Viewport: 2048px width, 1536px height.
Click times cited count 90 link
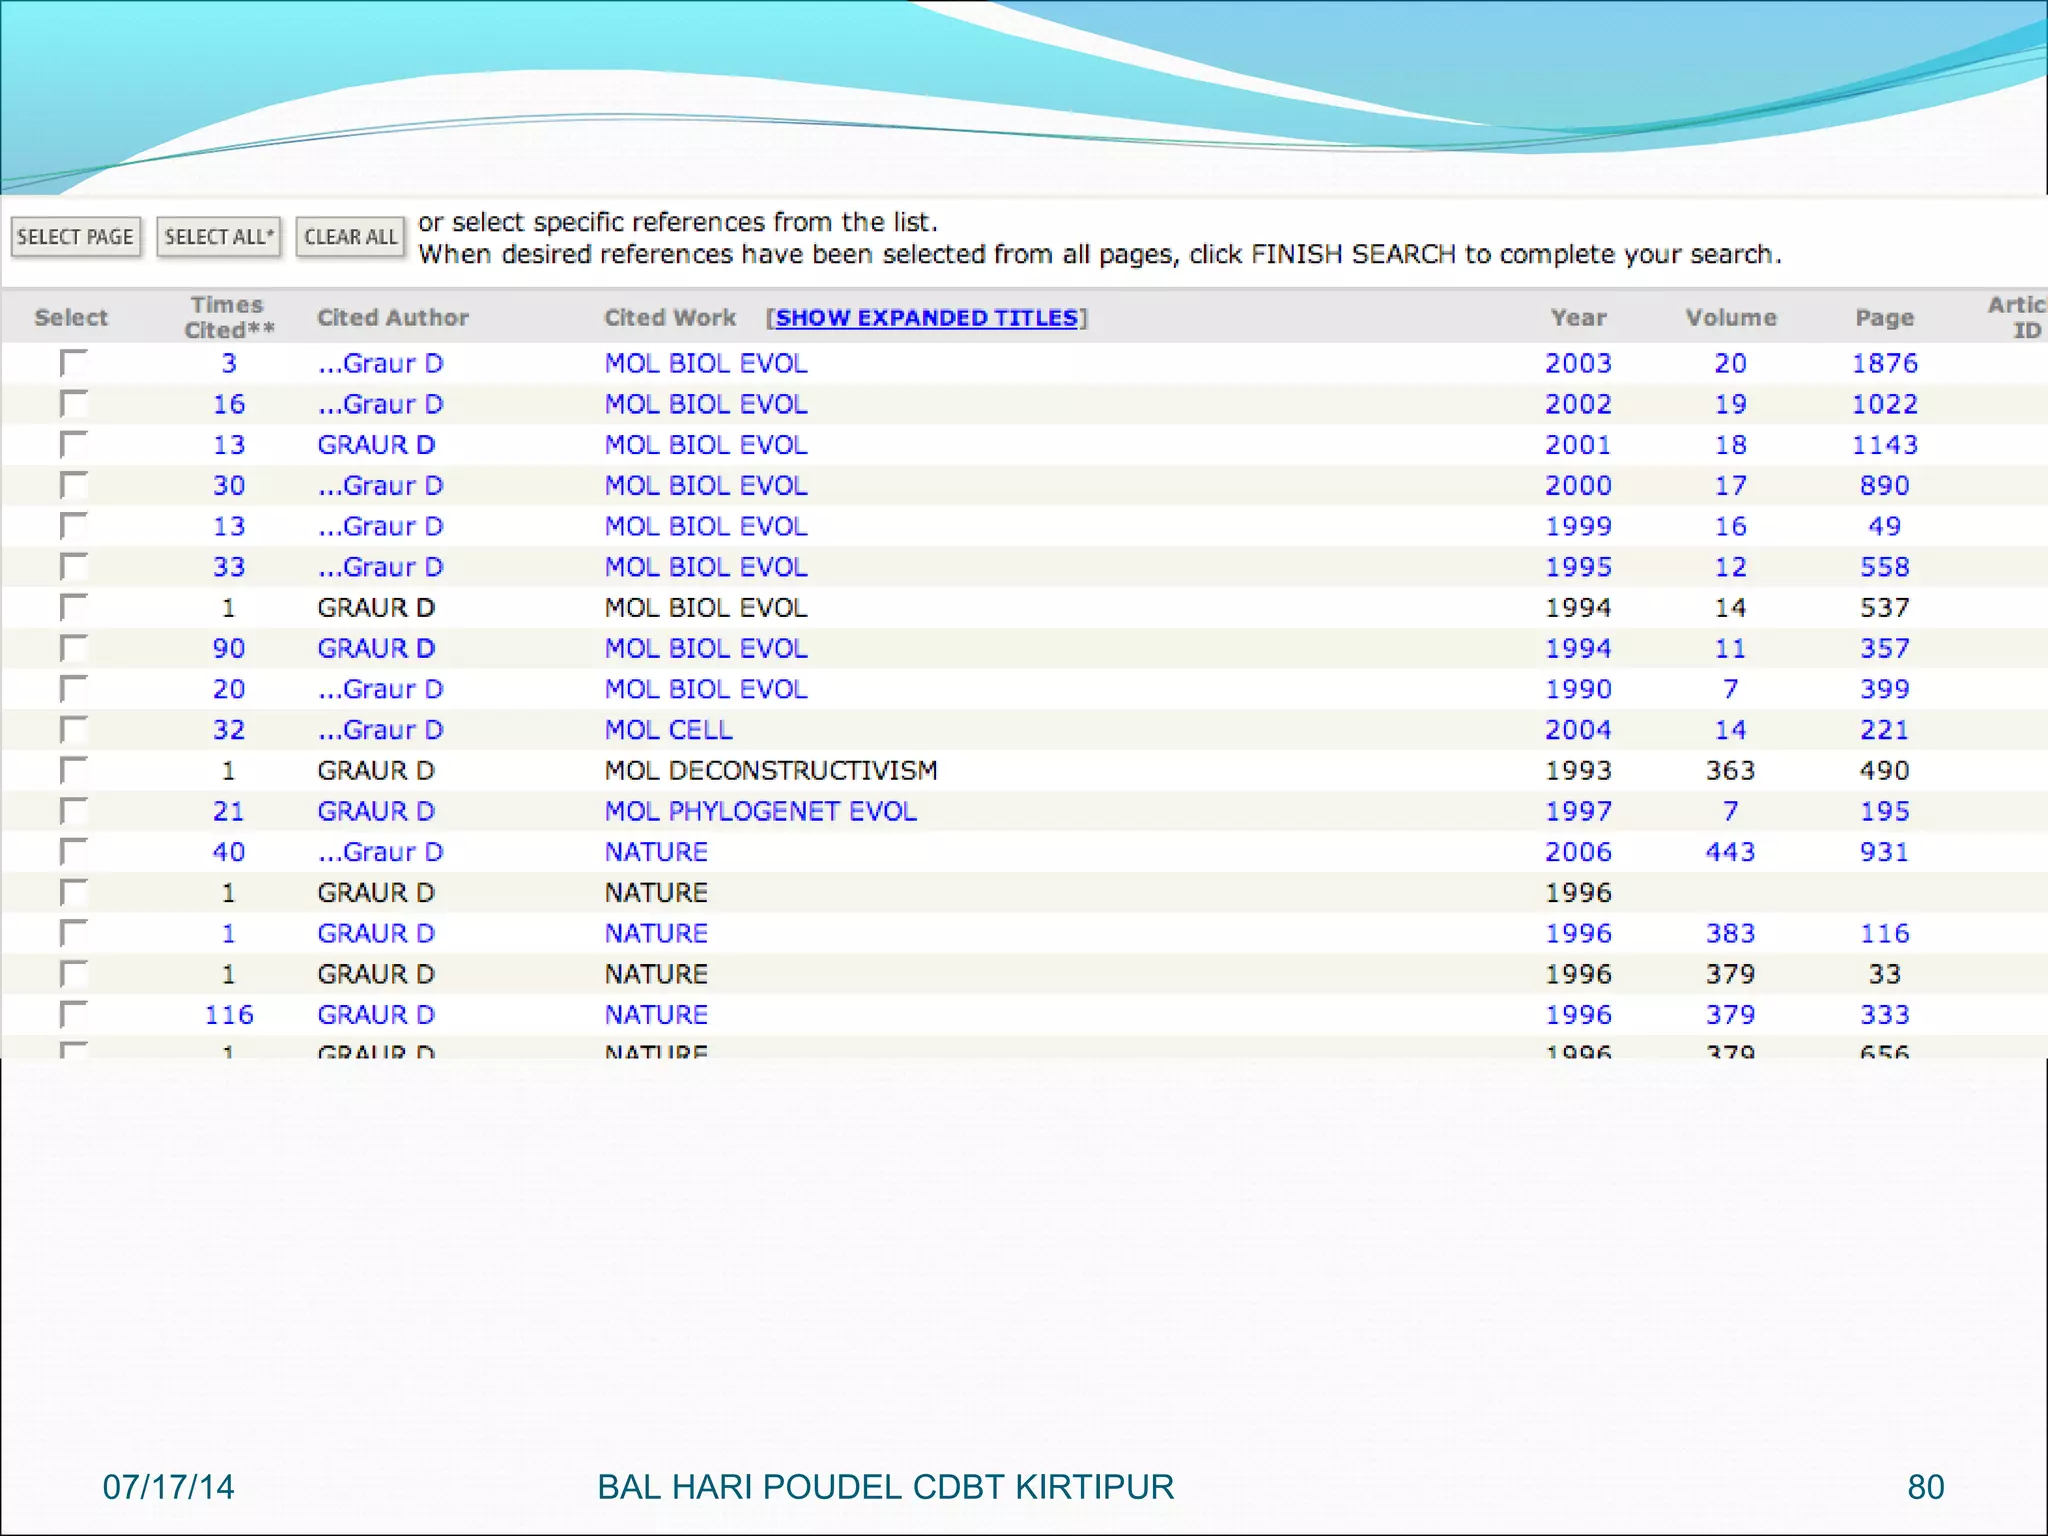click(229, 648)
